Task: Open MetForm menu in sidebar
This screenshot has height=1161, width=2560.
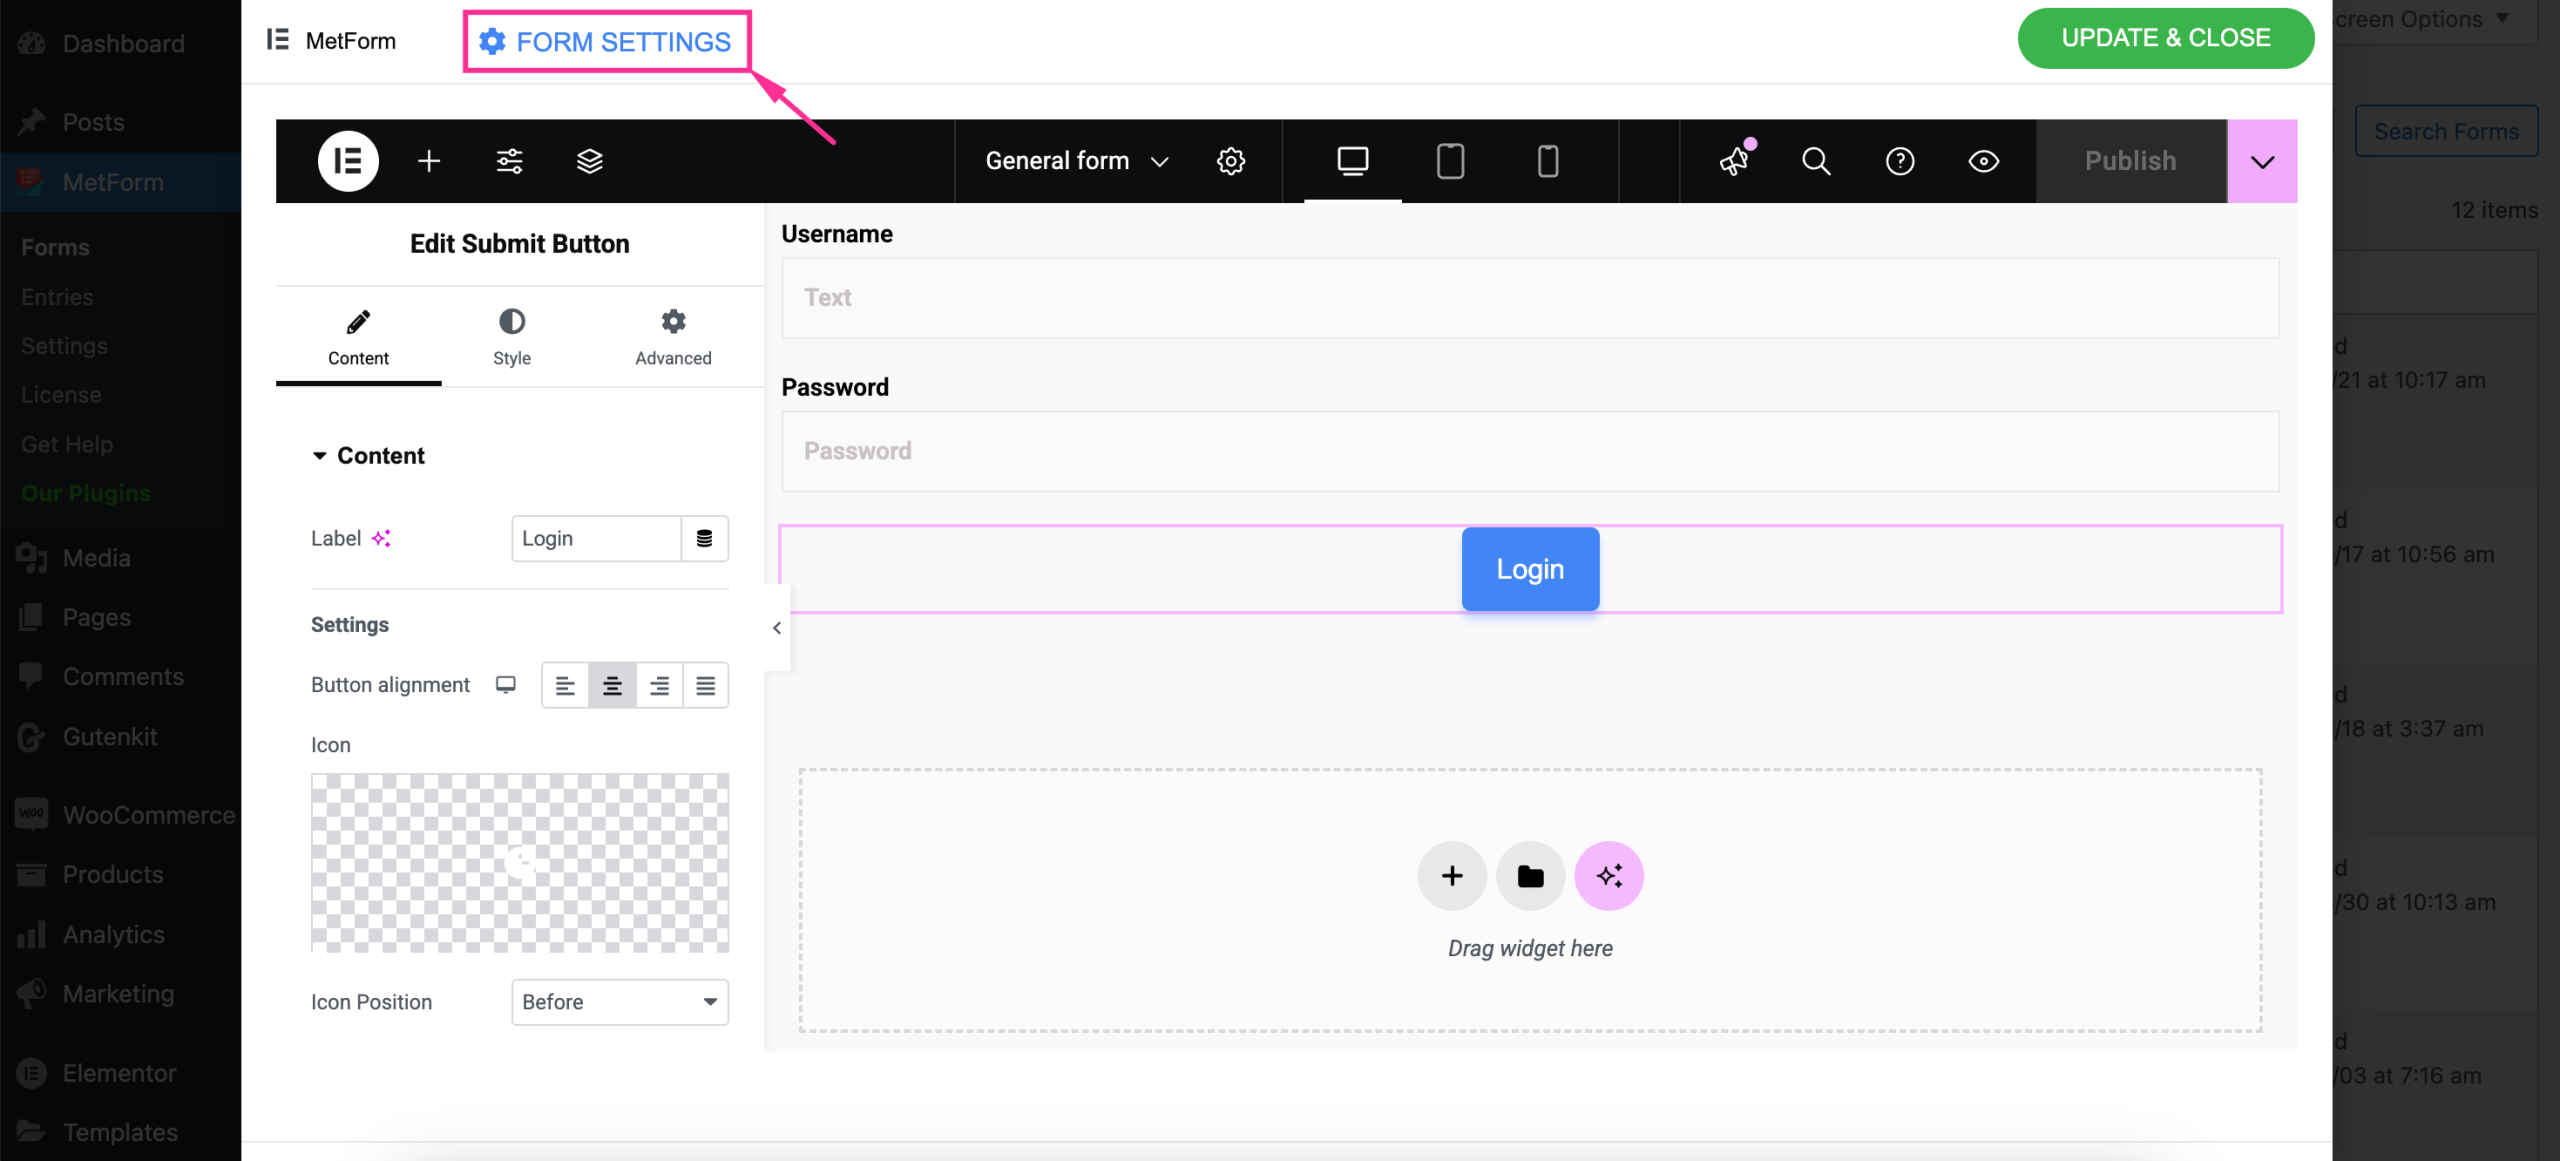Action: [120, 182]
